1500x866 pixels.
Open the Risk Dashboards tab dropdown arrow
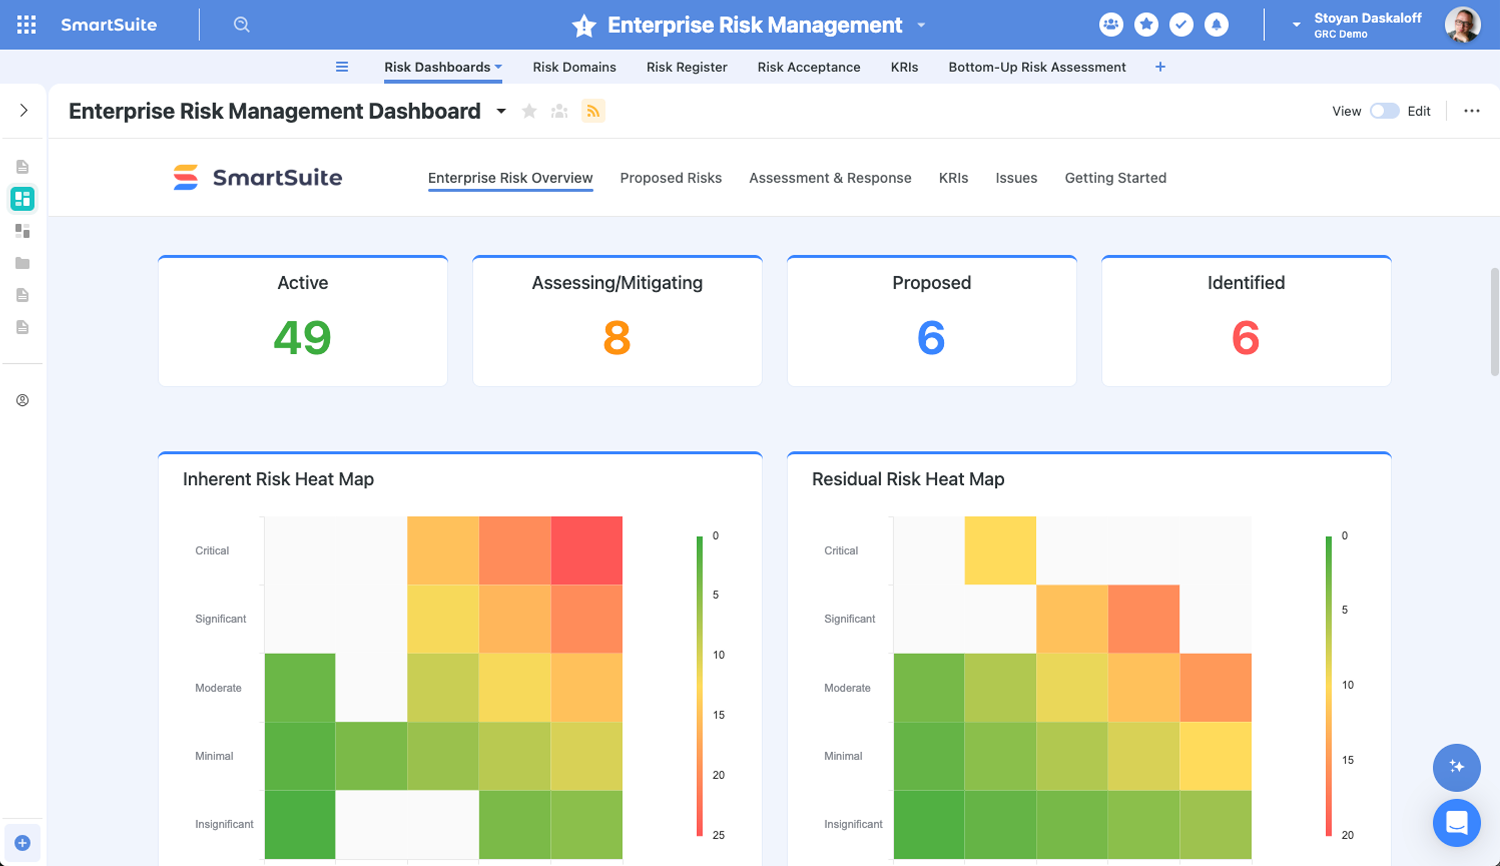498,67
